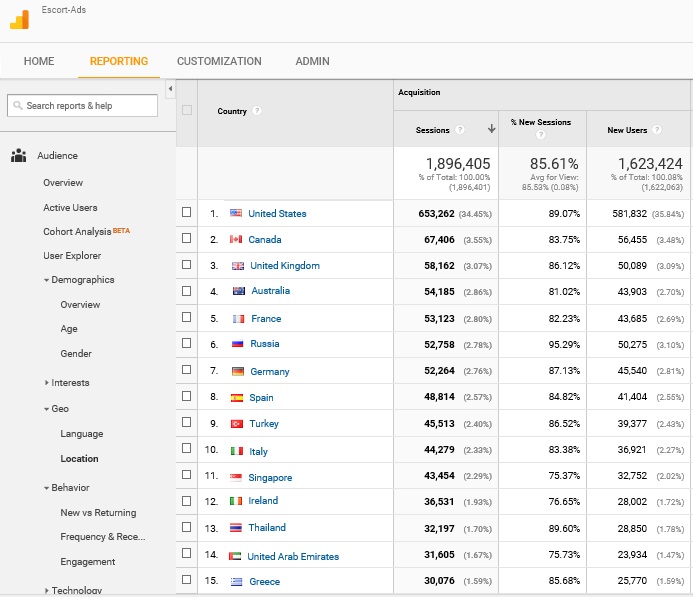Open the Greece country link
This screenshot has height=597, width=693.
[x=264, y=582]
